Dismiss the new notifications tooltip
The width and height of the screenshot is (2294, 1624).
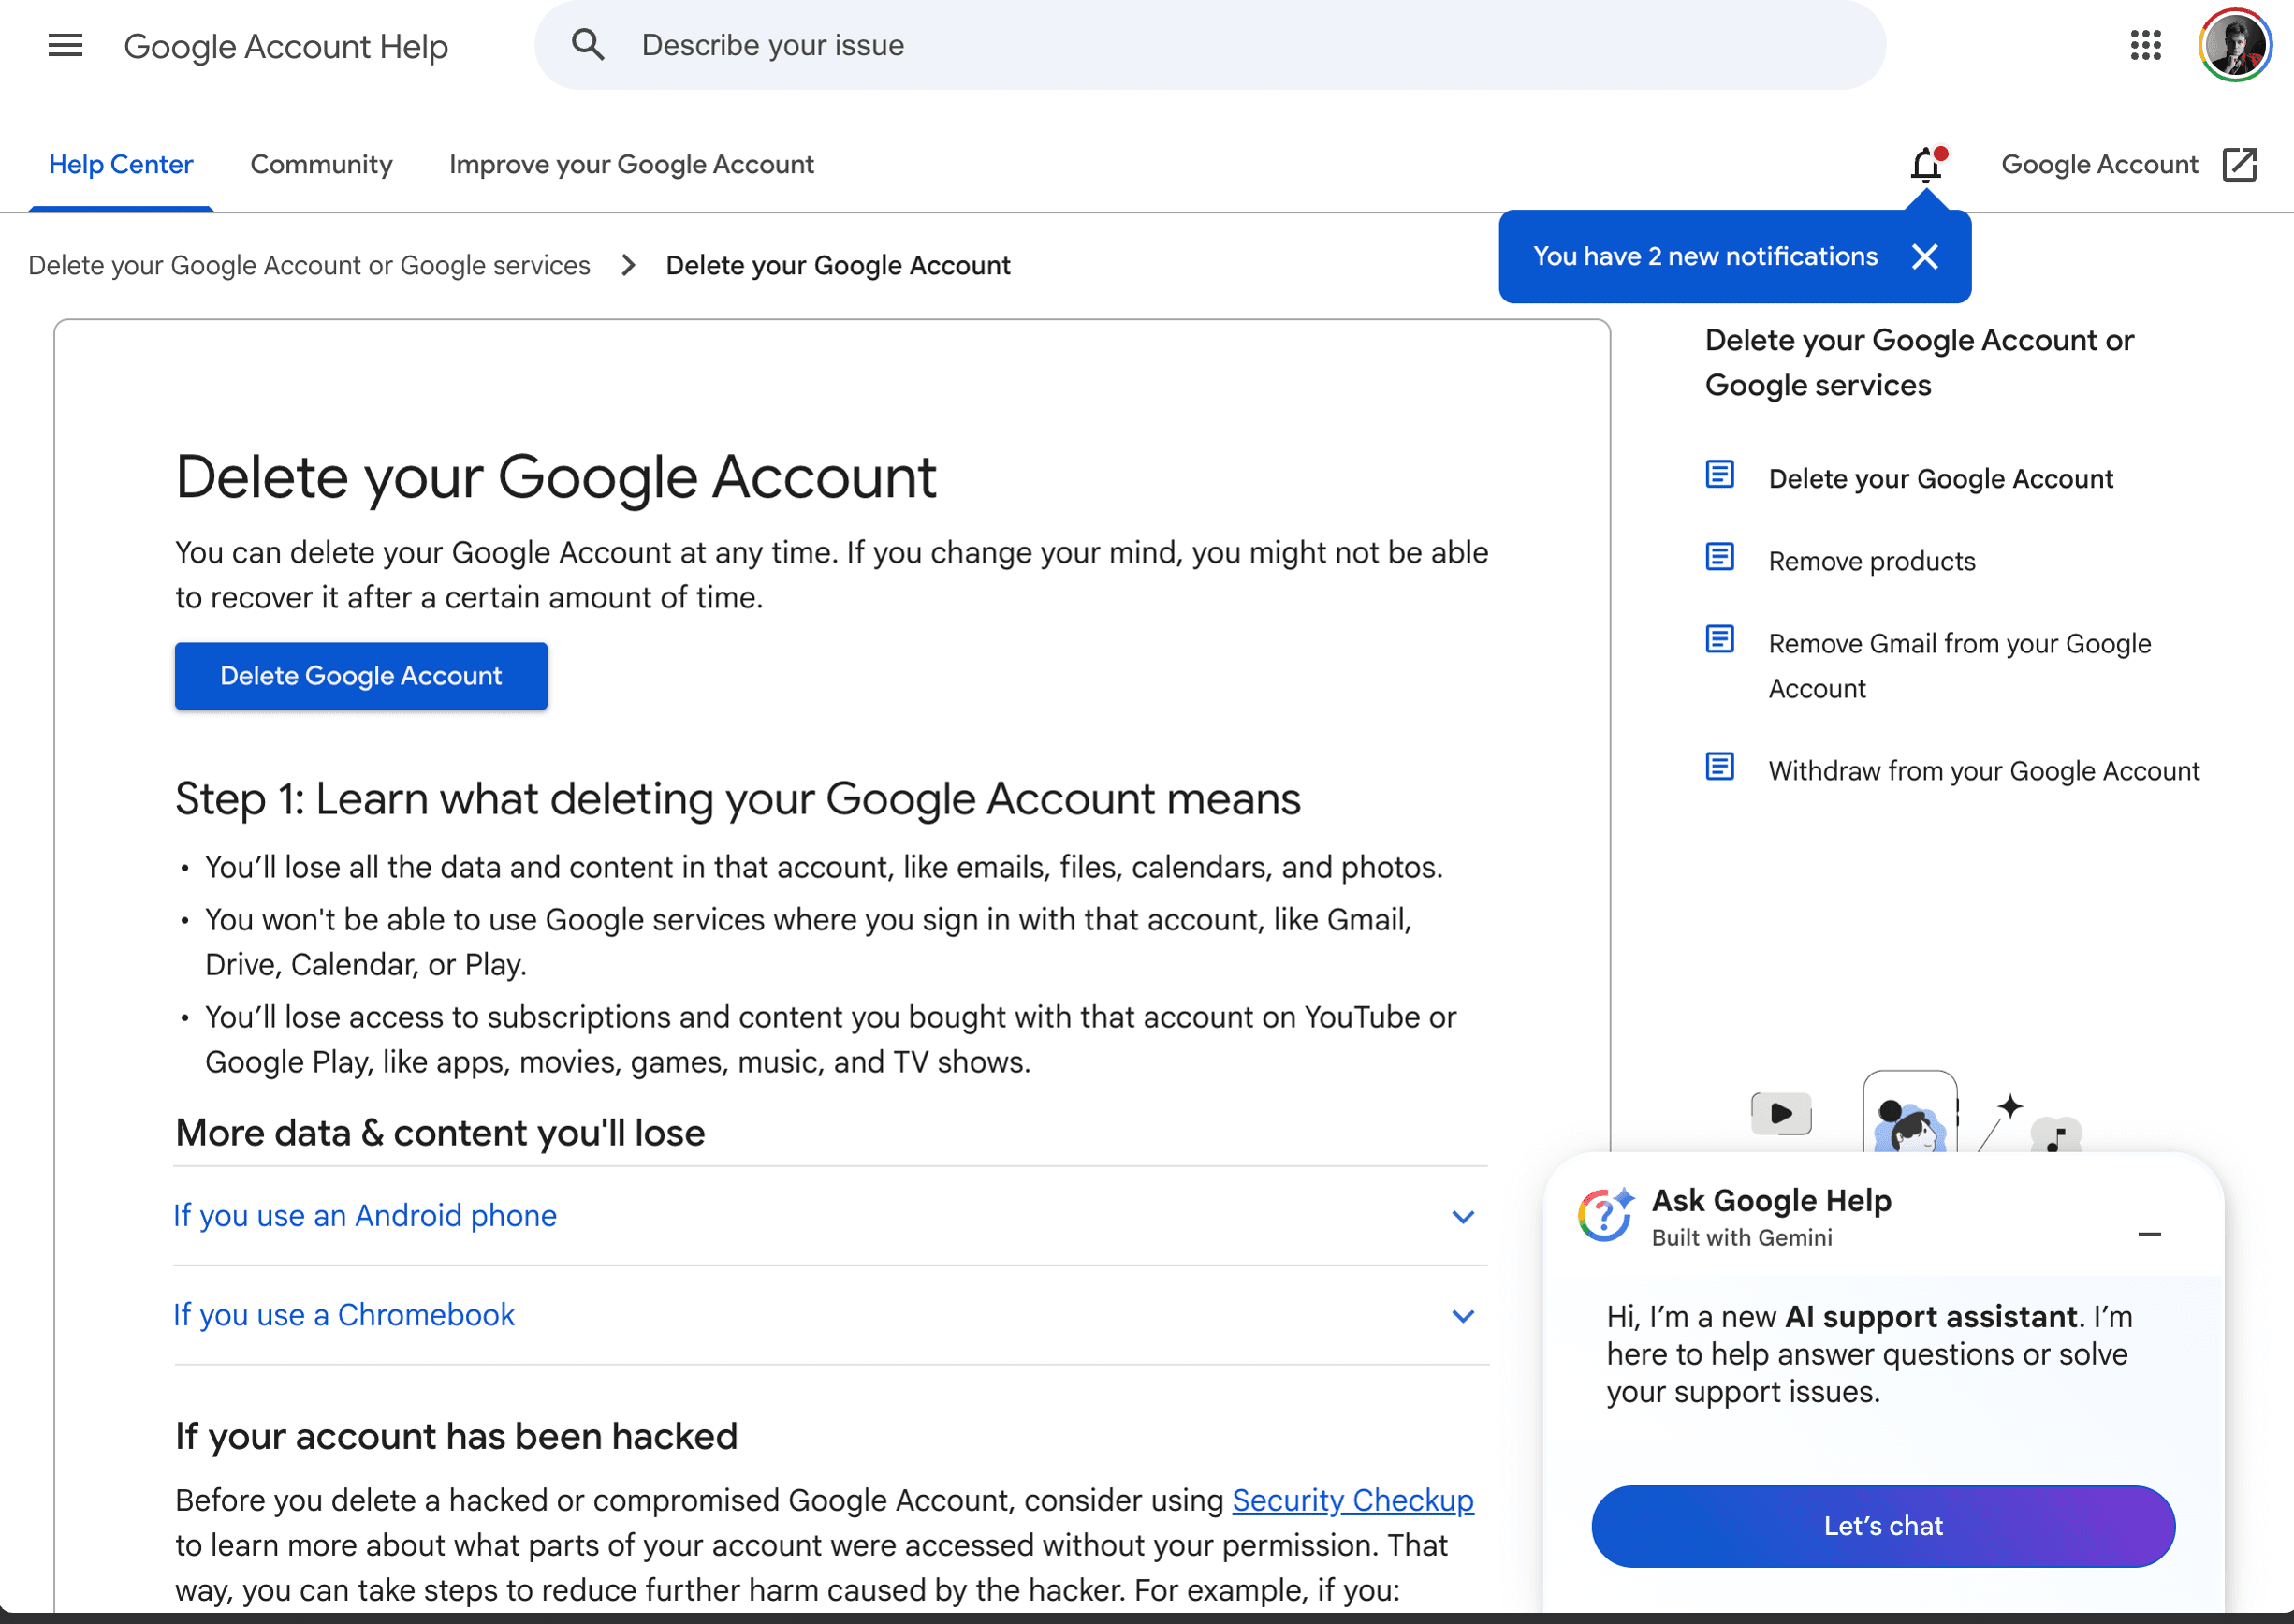1925,257
